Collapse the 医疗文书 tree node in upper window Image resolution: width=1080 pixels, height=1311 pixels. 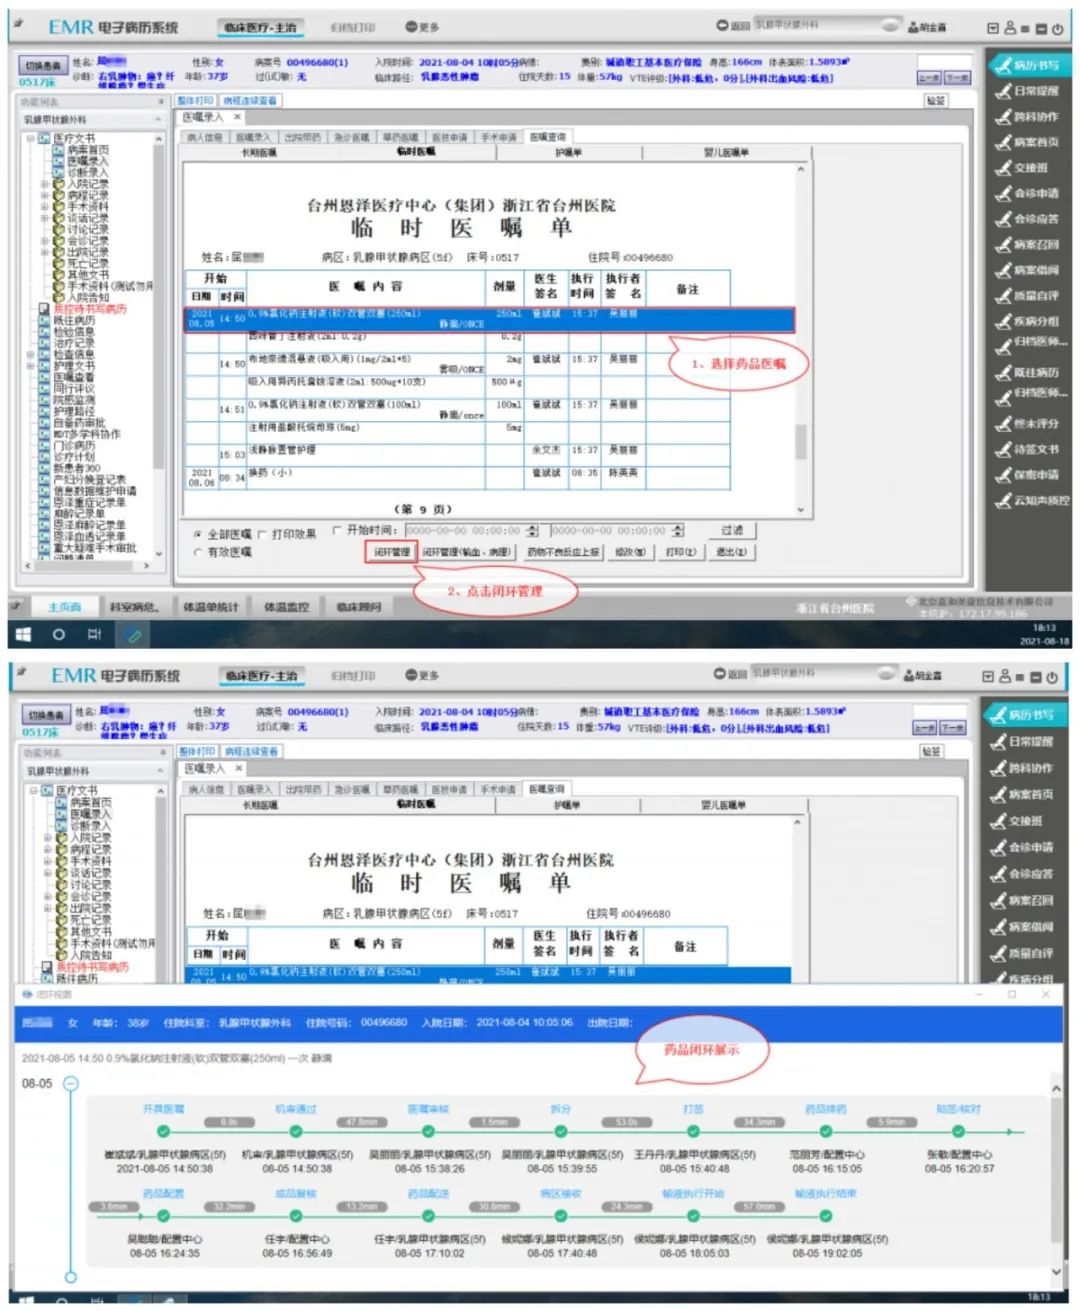click(31, 138)
